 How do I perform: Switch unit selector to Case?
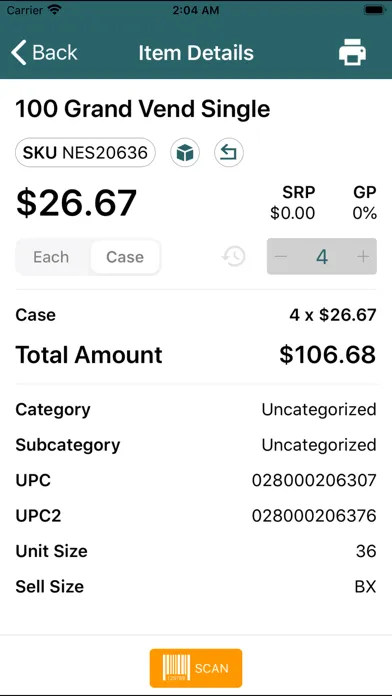[x=125, y=257]
